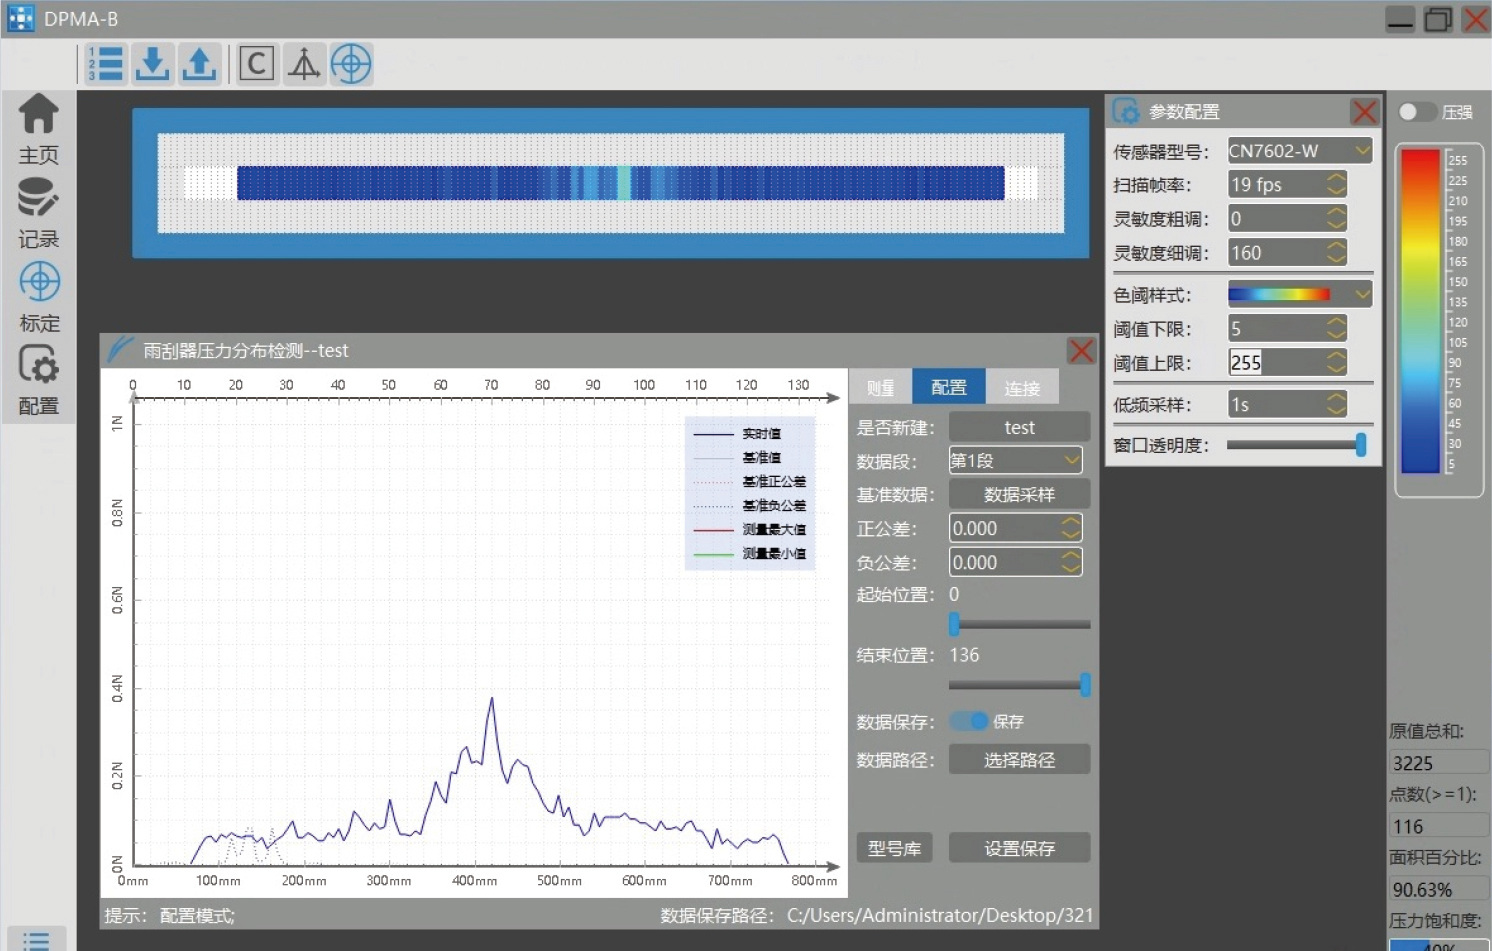Click the wiper icon in chart window title
This screenshot has width=1492, height=951.
point(121,349)
